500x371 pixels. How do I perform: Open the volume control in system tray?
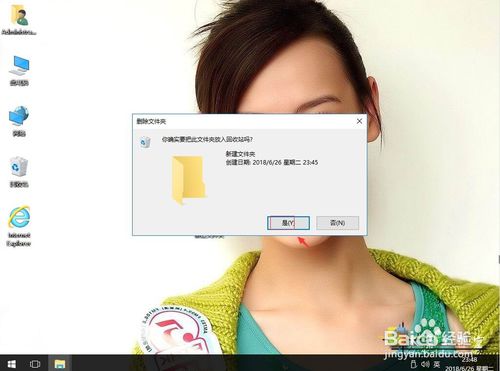(x=425, y=364)
